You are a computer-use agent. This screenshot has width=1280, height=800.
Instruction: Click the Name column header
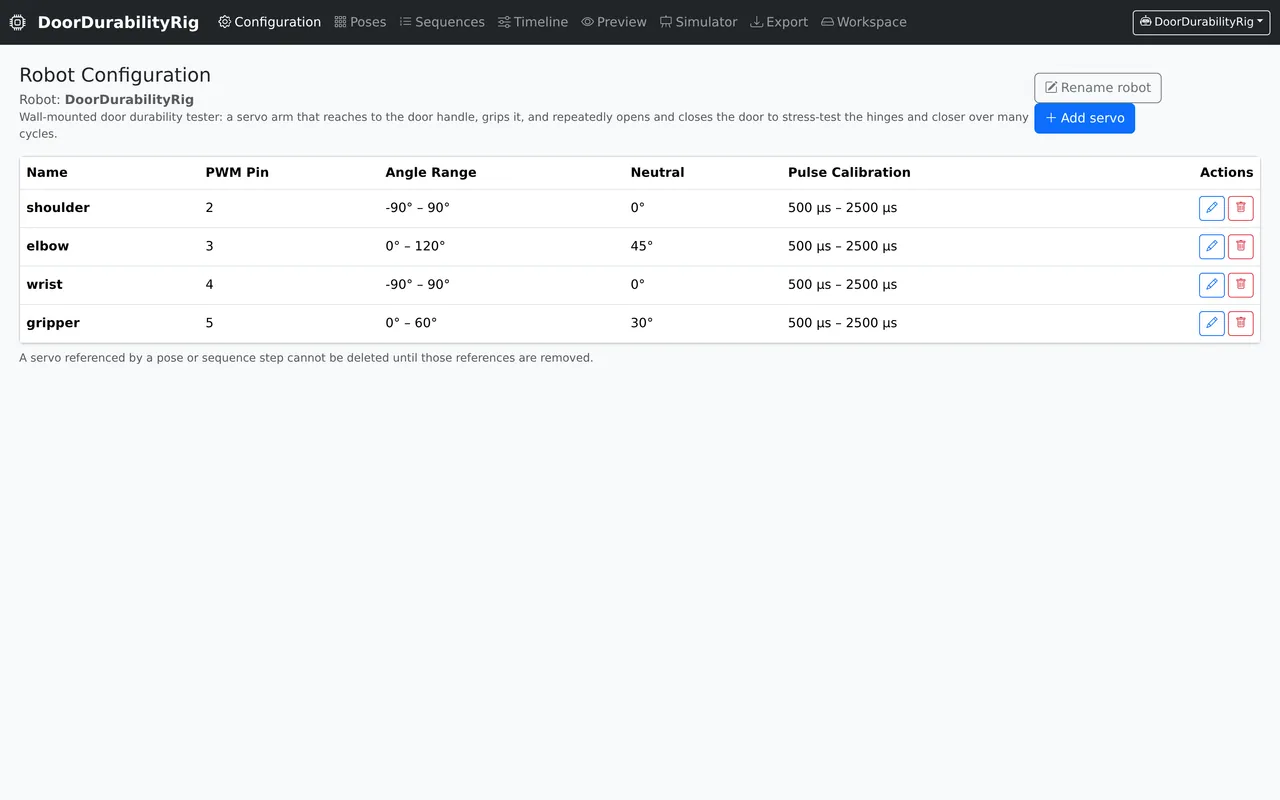tap(47, 172)
